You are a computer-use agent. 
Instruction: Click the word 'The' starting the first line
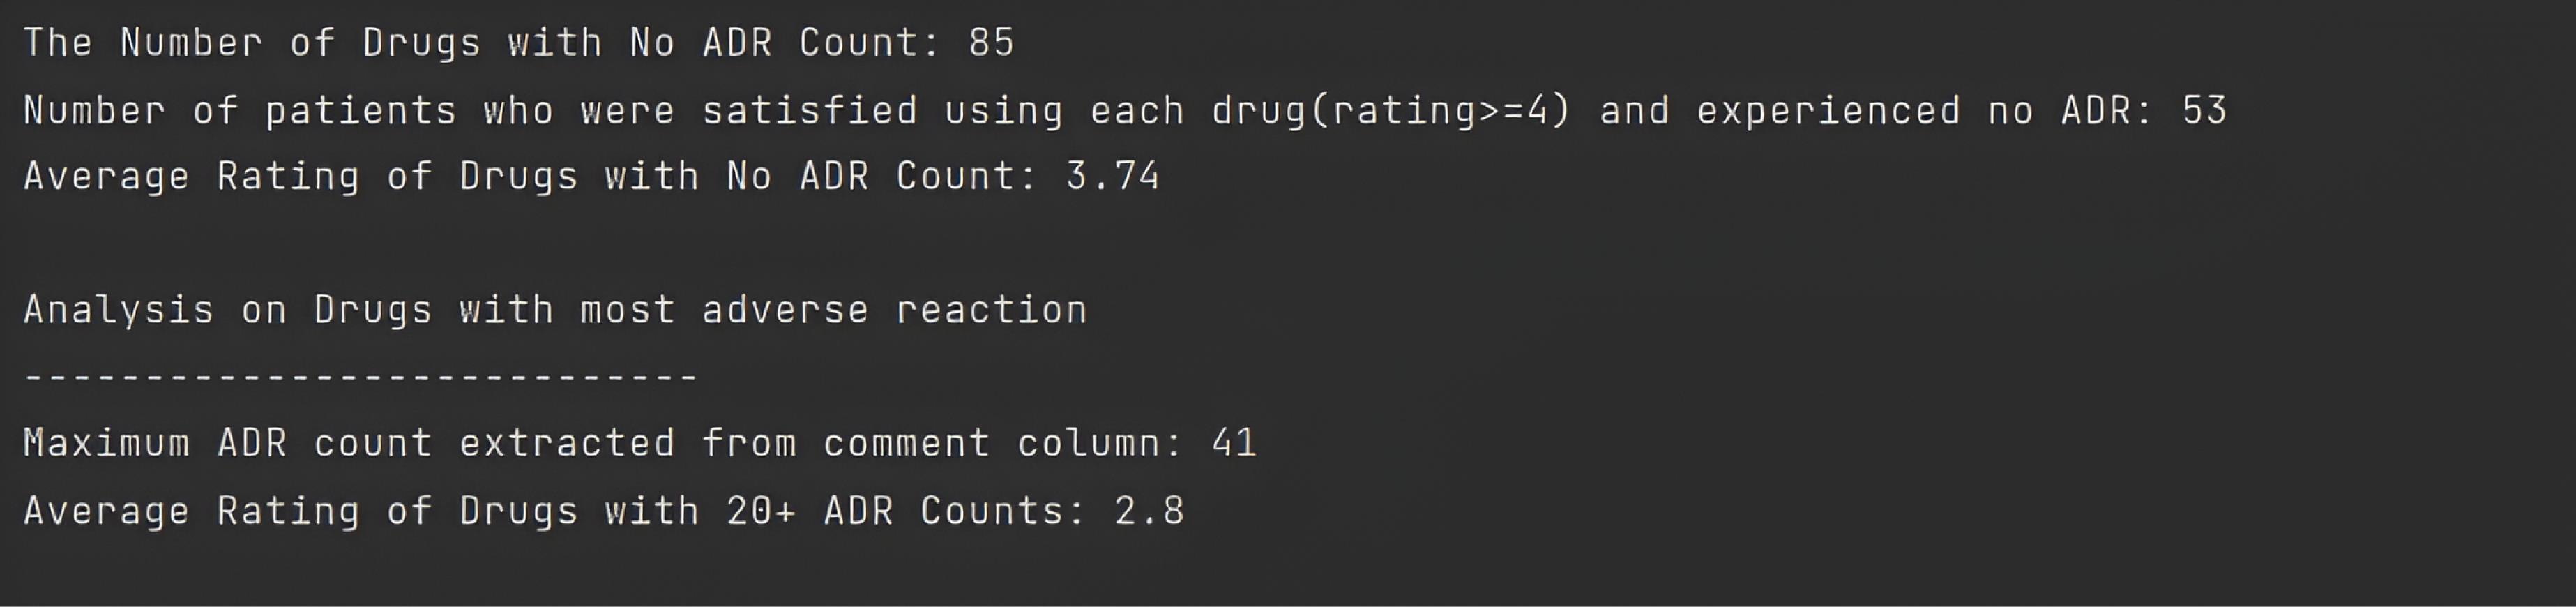[58, 43]
